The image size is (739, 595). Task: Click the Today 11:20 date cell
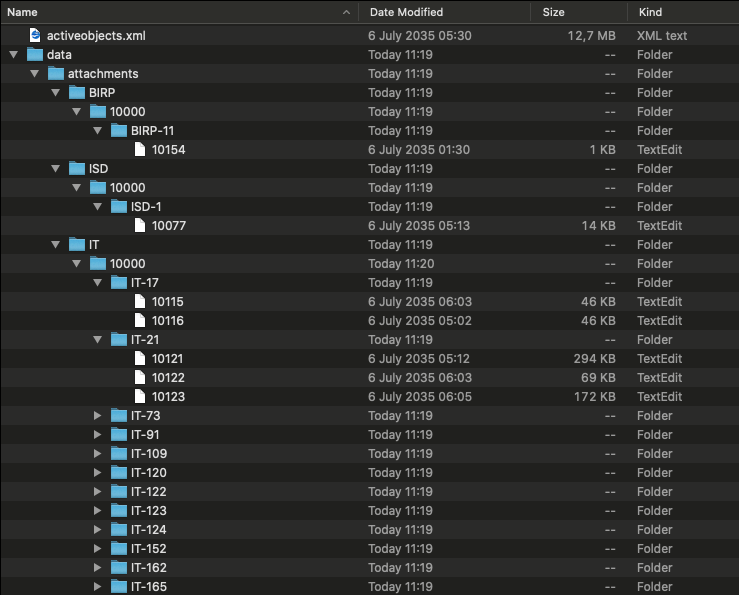click(x=401, y=264)
